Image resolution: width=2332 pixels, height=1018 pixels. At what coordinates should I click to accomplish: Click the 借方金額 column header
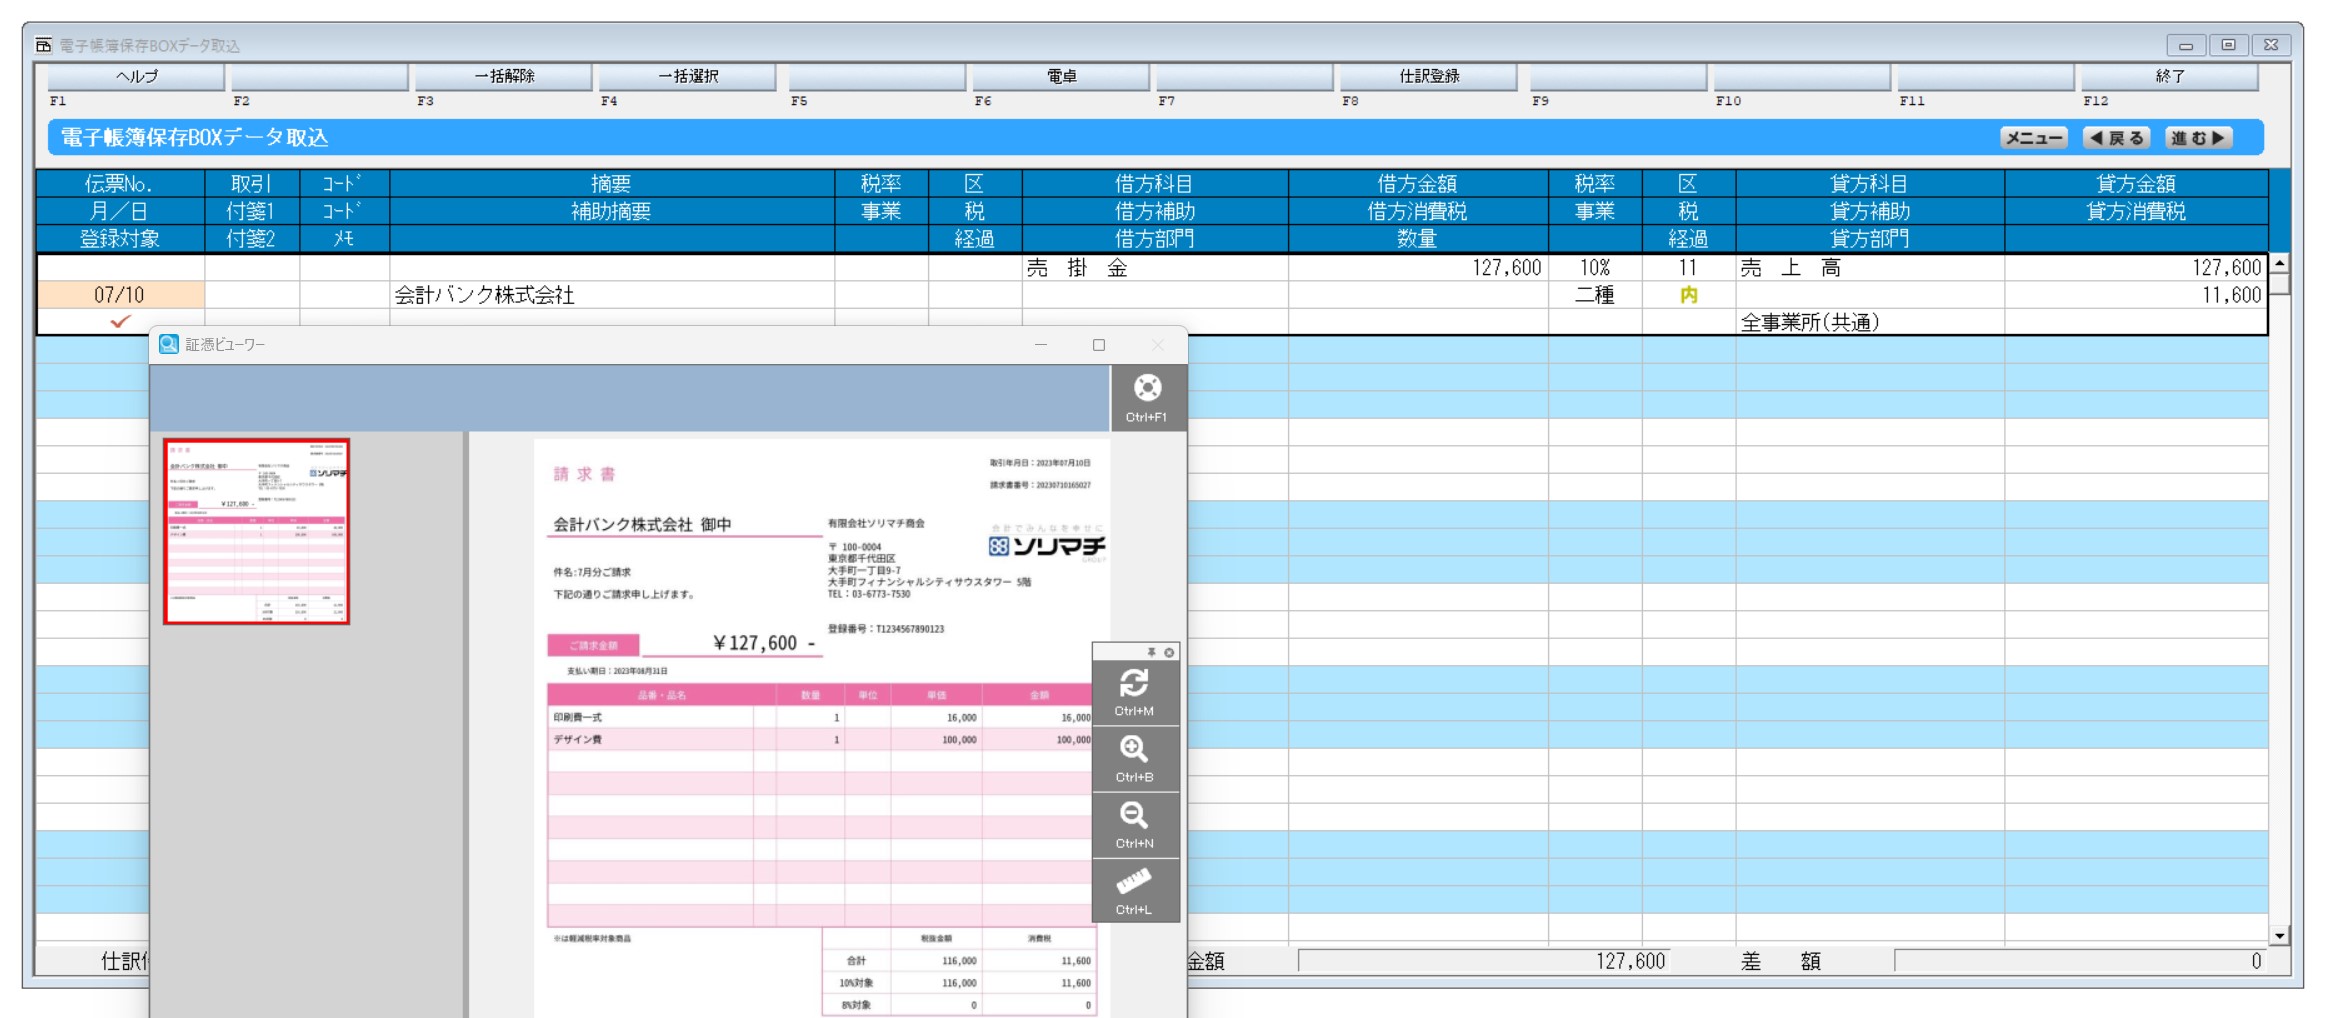tap(1418, 184)
